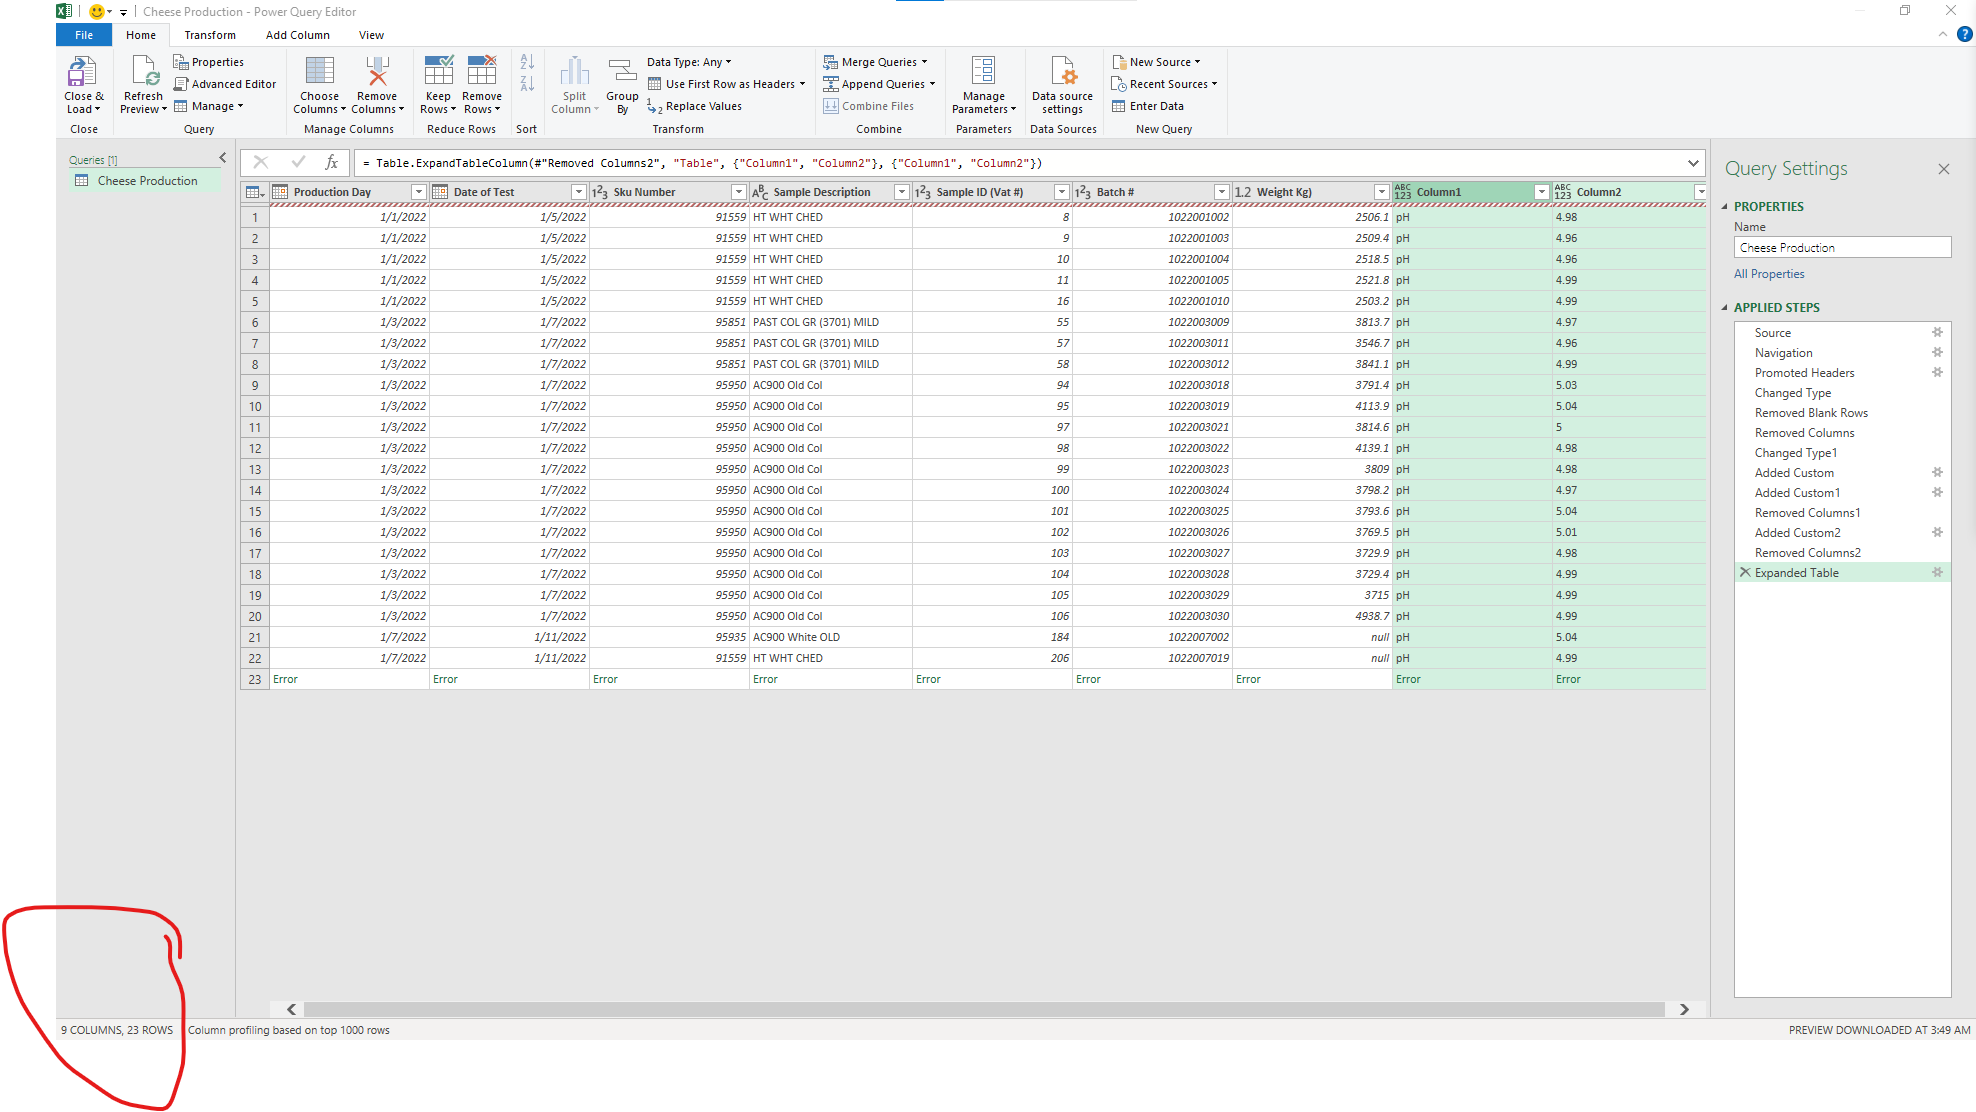Expand the formula bar with its chevron
This screenshot has width=1976, height=1112.
[x=1692, y=162]
